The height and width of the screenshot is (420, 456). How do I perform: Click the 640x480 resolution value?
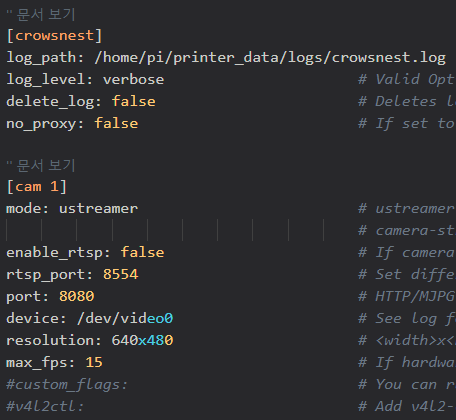pyautogui.click(x=142, y=340)
